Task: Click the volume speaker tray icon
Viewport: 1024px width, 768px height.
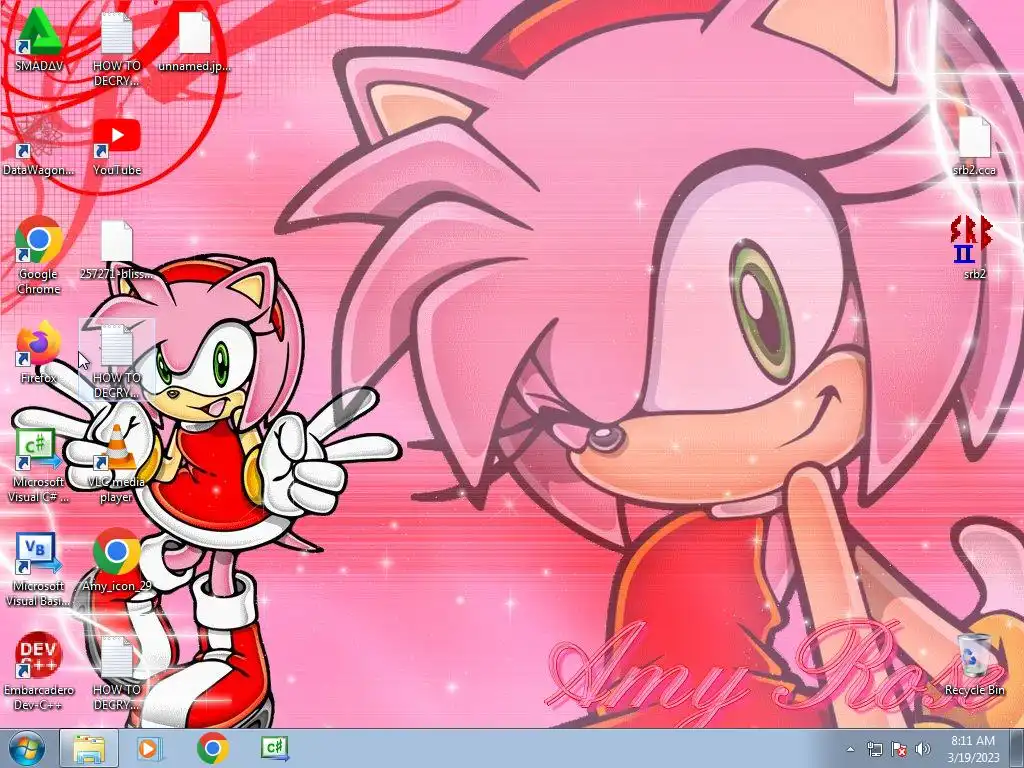Action: [923, 749]
